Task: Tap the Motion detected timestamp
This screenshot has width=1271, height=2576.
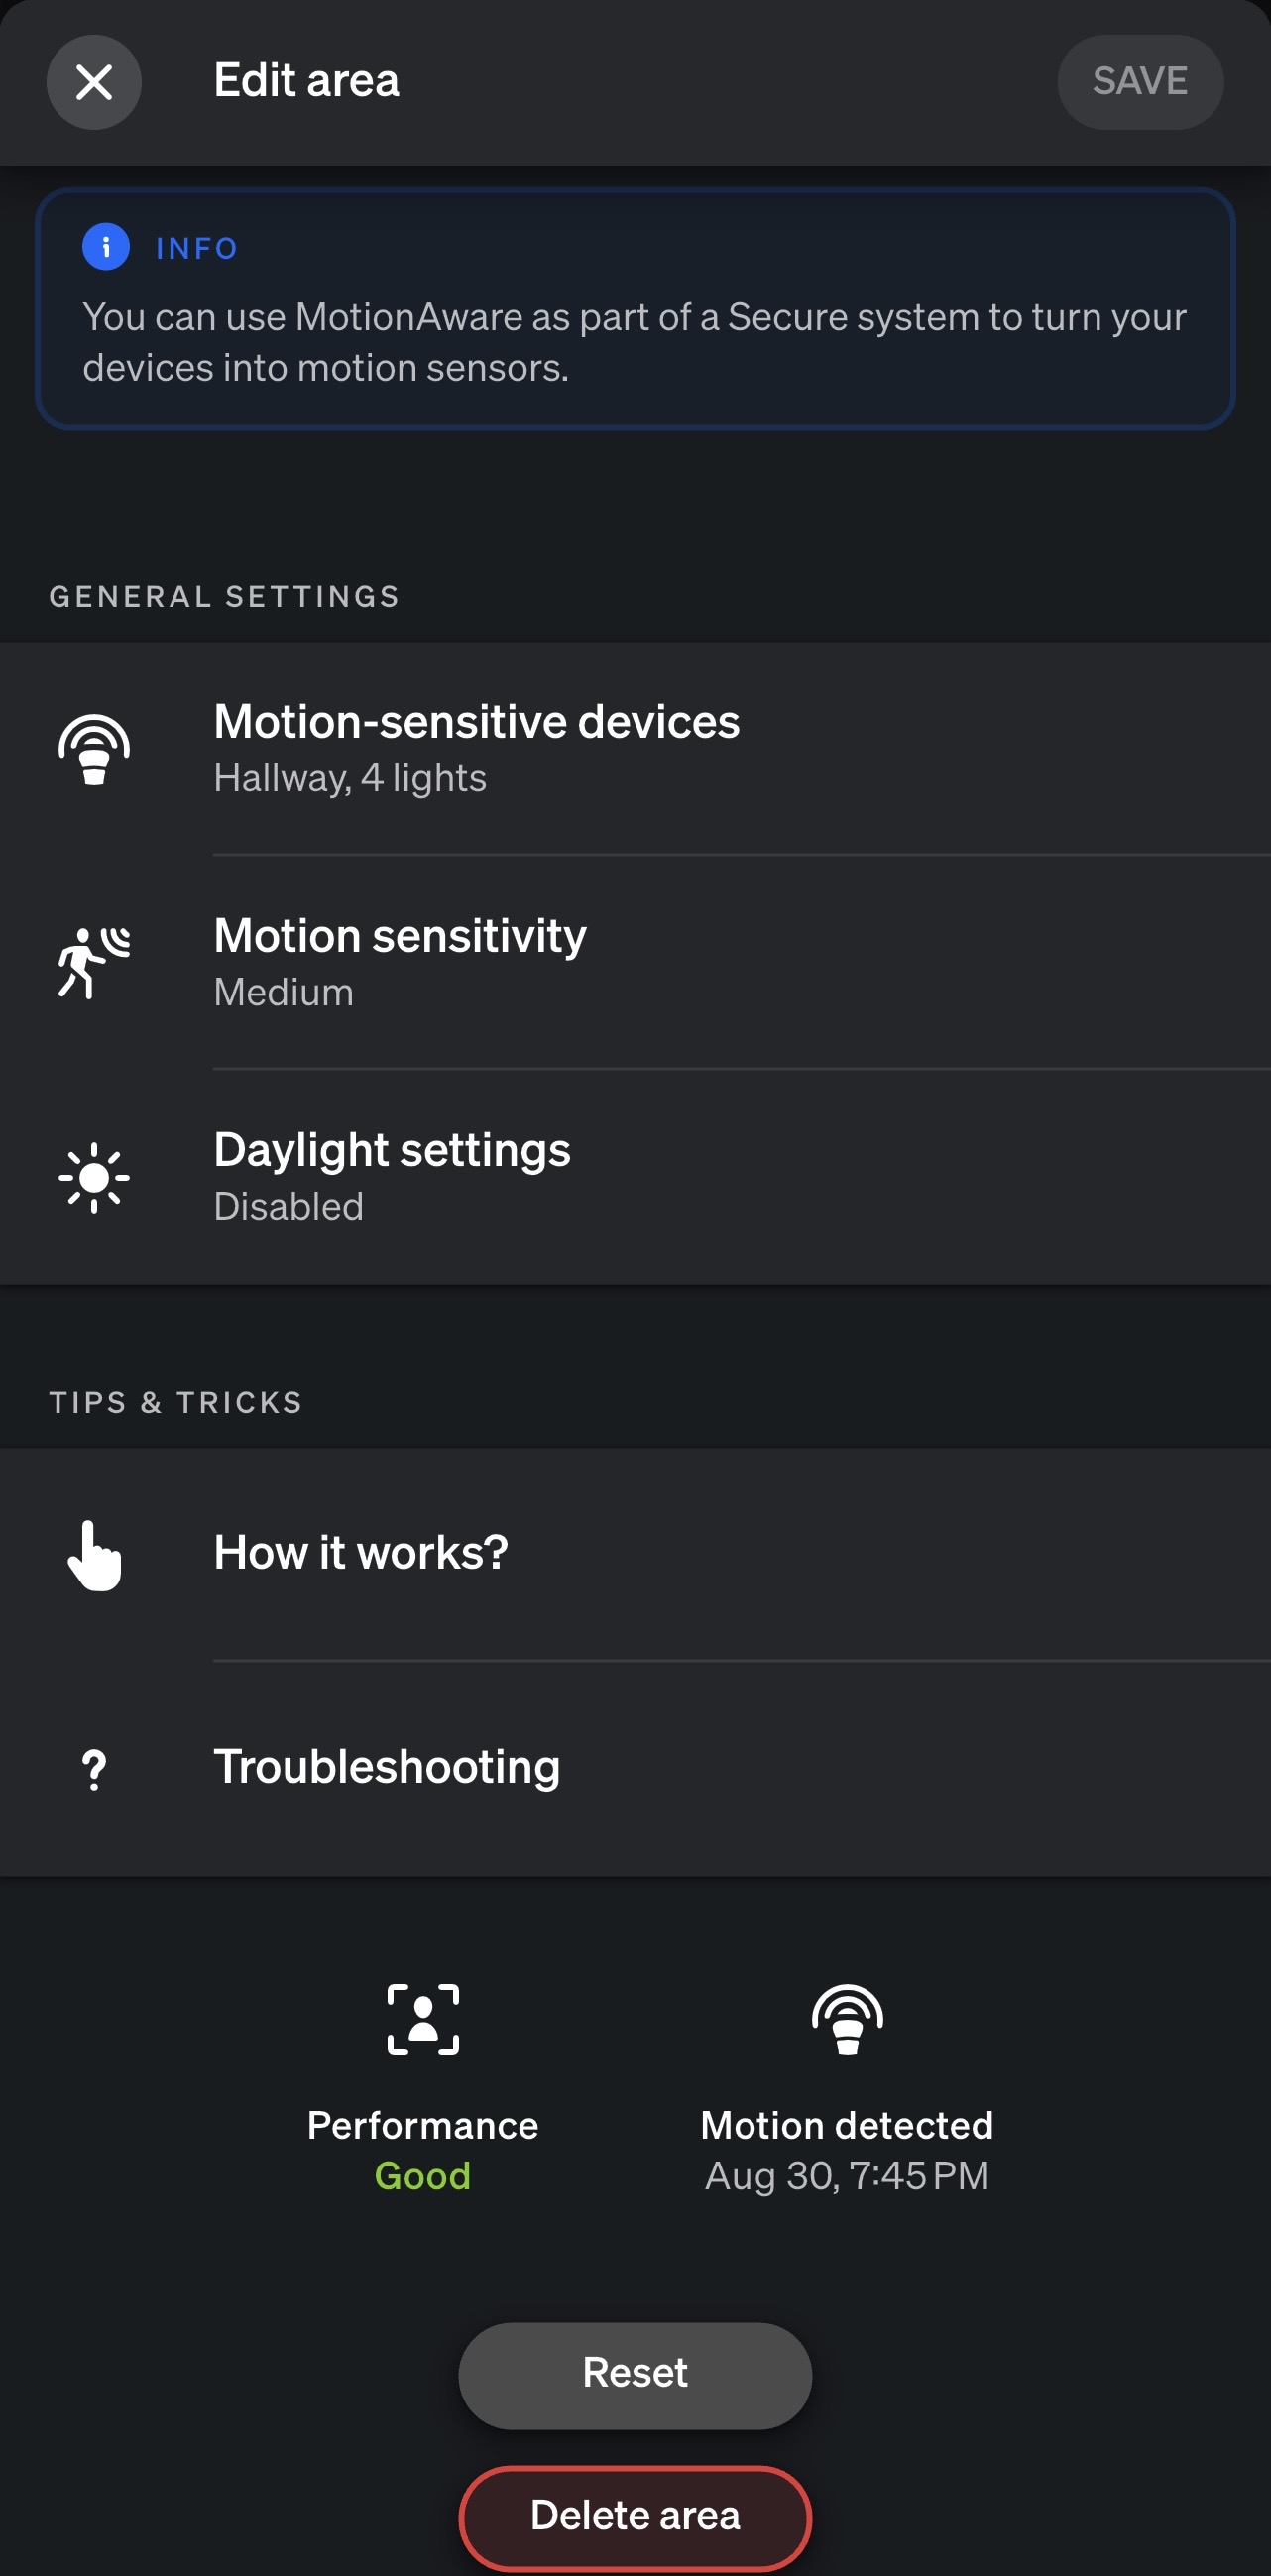Action: 847,2176
